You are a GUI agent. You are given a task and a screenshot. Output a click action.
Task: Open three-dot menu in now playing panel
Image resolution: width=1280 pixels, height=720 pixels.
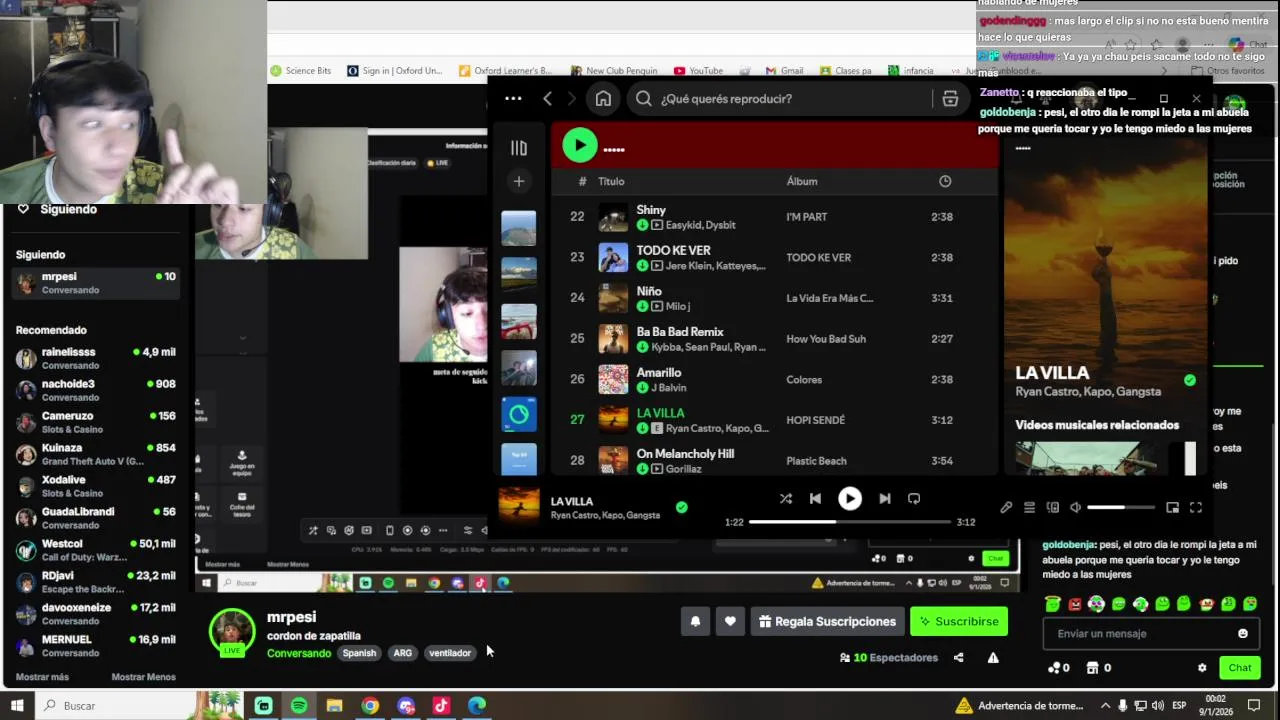click(1023, 148)
